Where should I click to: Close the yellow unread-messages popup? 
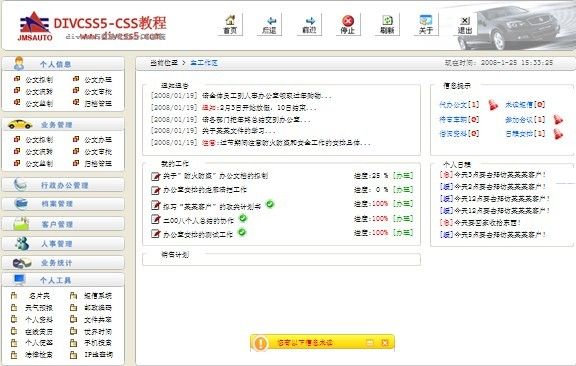click(385, 343)
